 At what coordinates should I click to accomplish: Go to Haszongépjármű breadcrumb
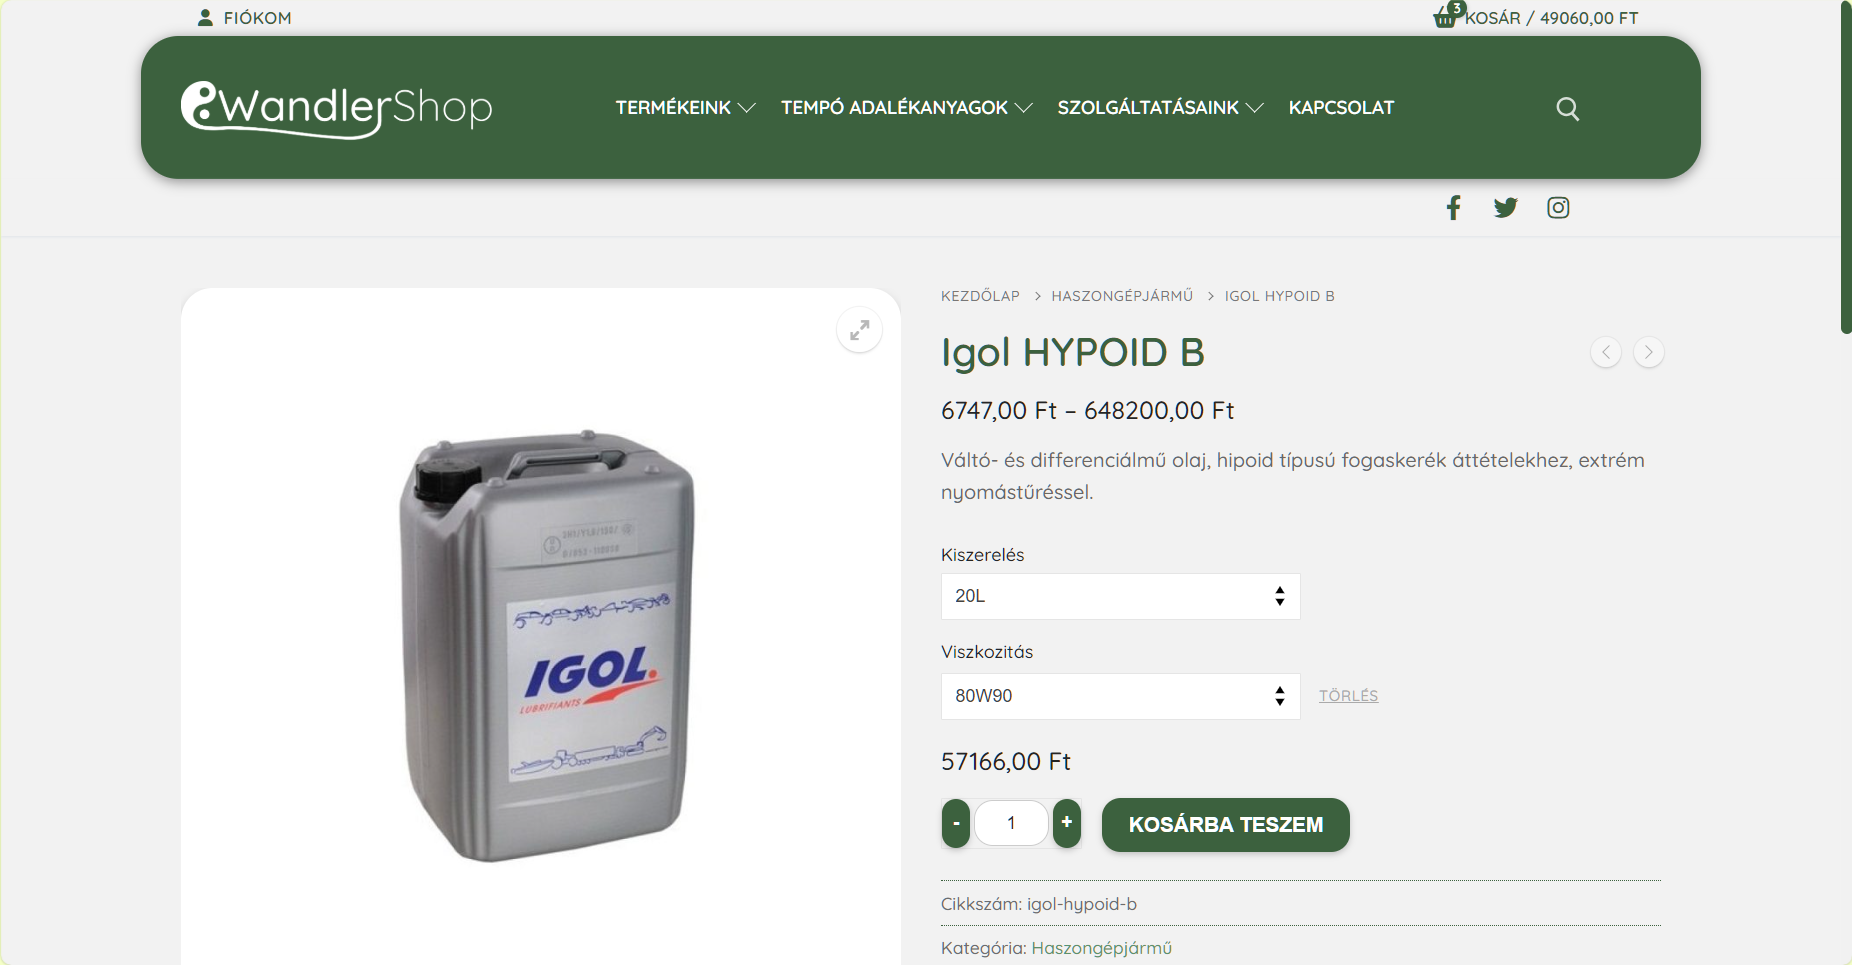point(1122,296)
